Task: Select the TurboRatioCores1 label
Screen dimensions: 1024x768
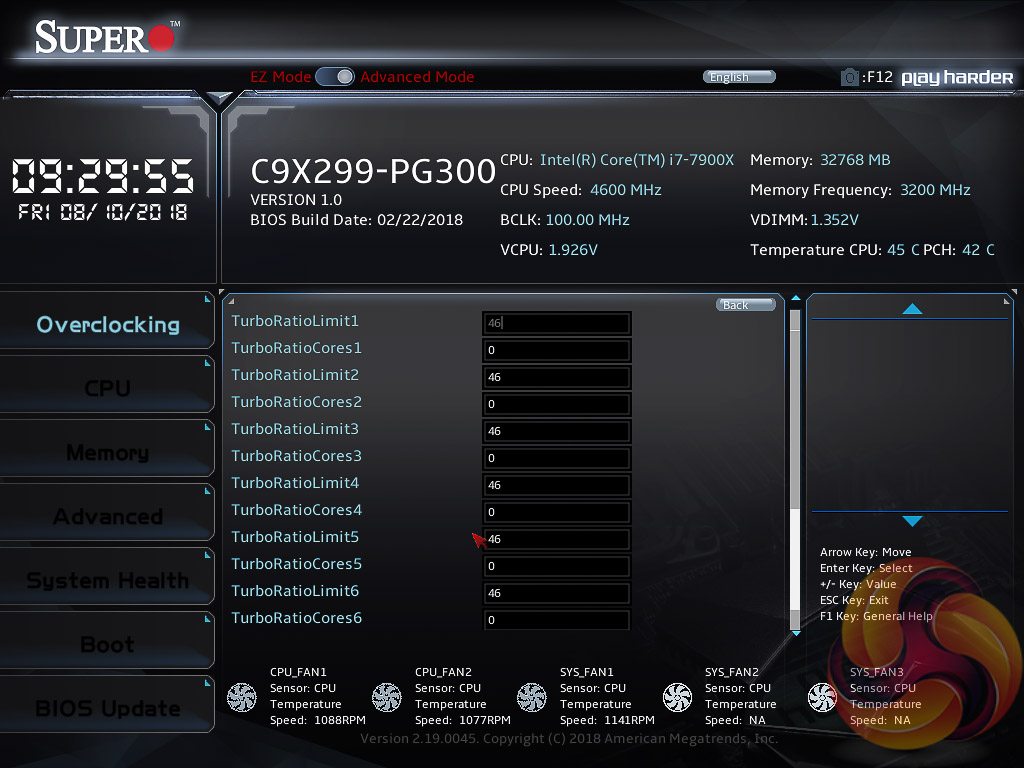Action: point(296,347)
